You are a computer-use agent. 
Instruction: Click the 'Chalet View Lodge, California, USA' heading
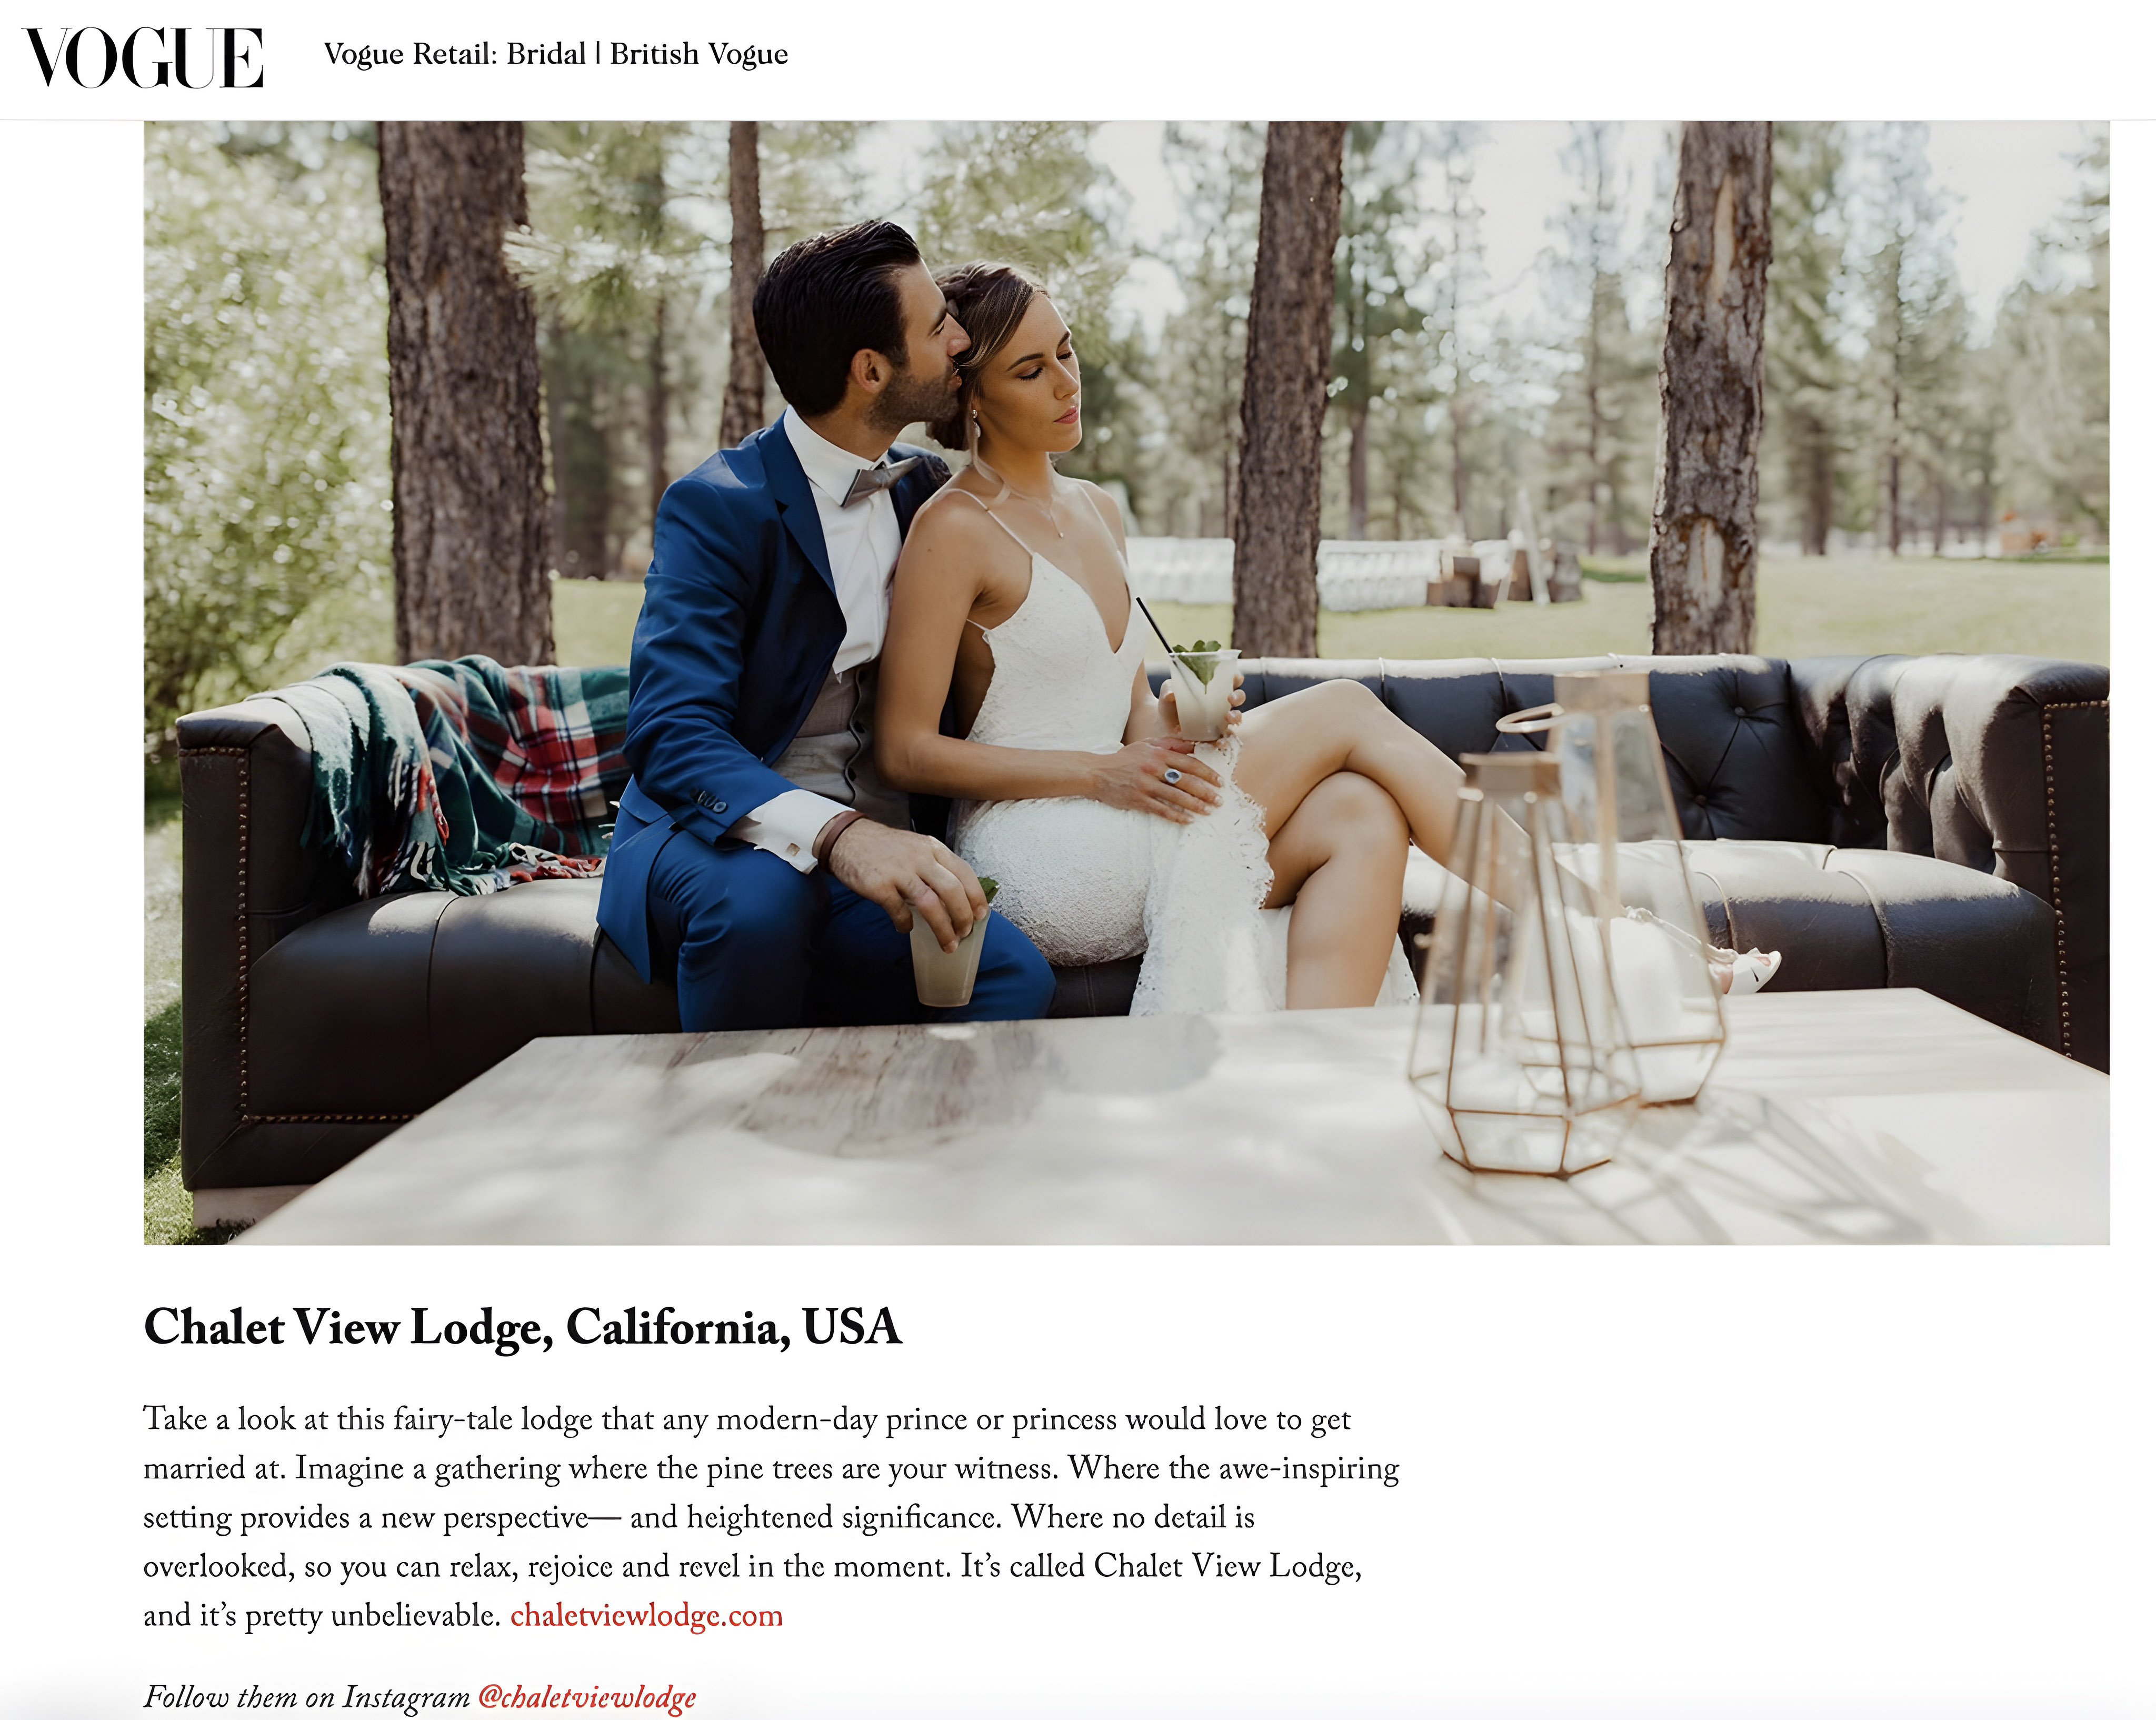click(x=523, y=1328)
